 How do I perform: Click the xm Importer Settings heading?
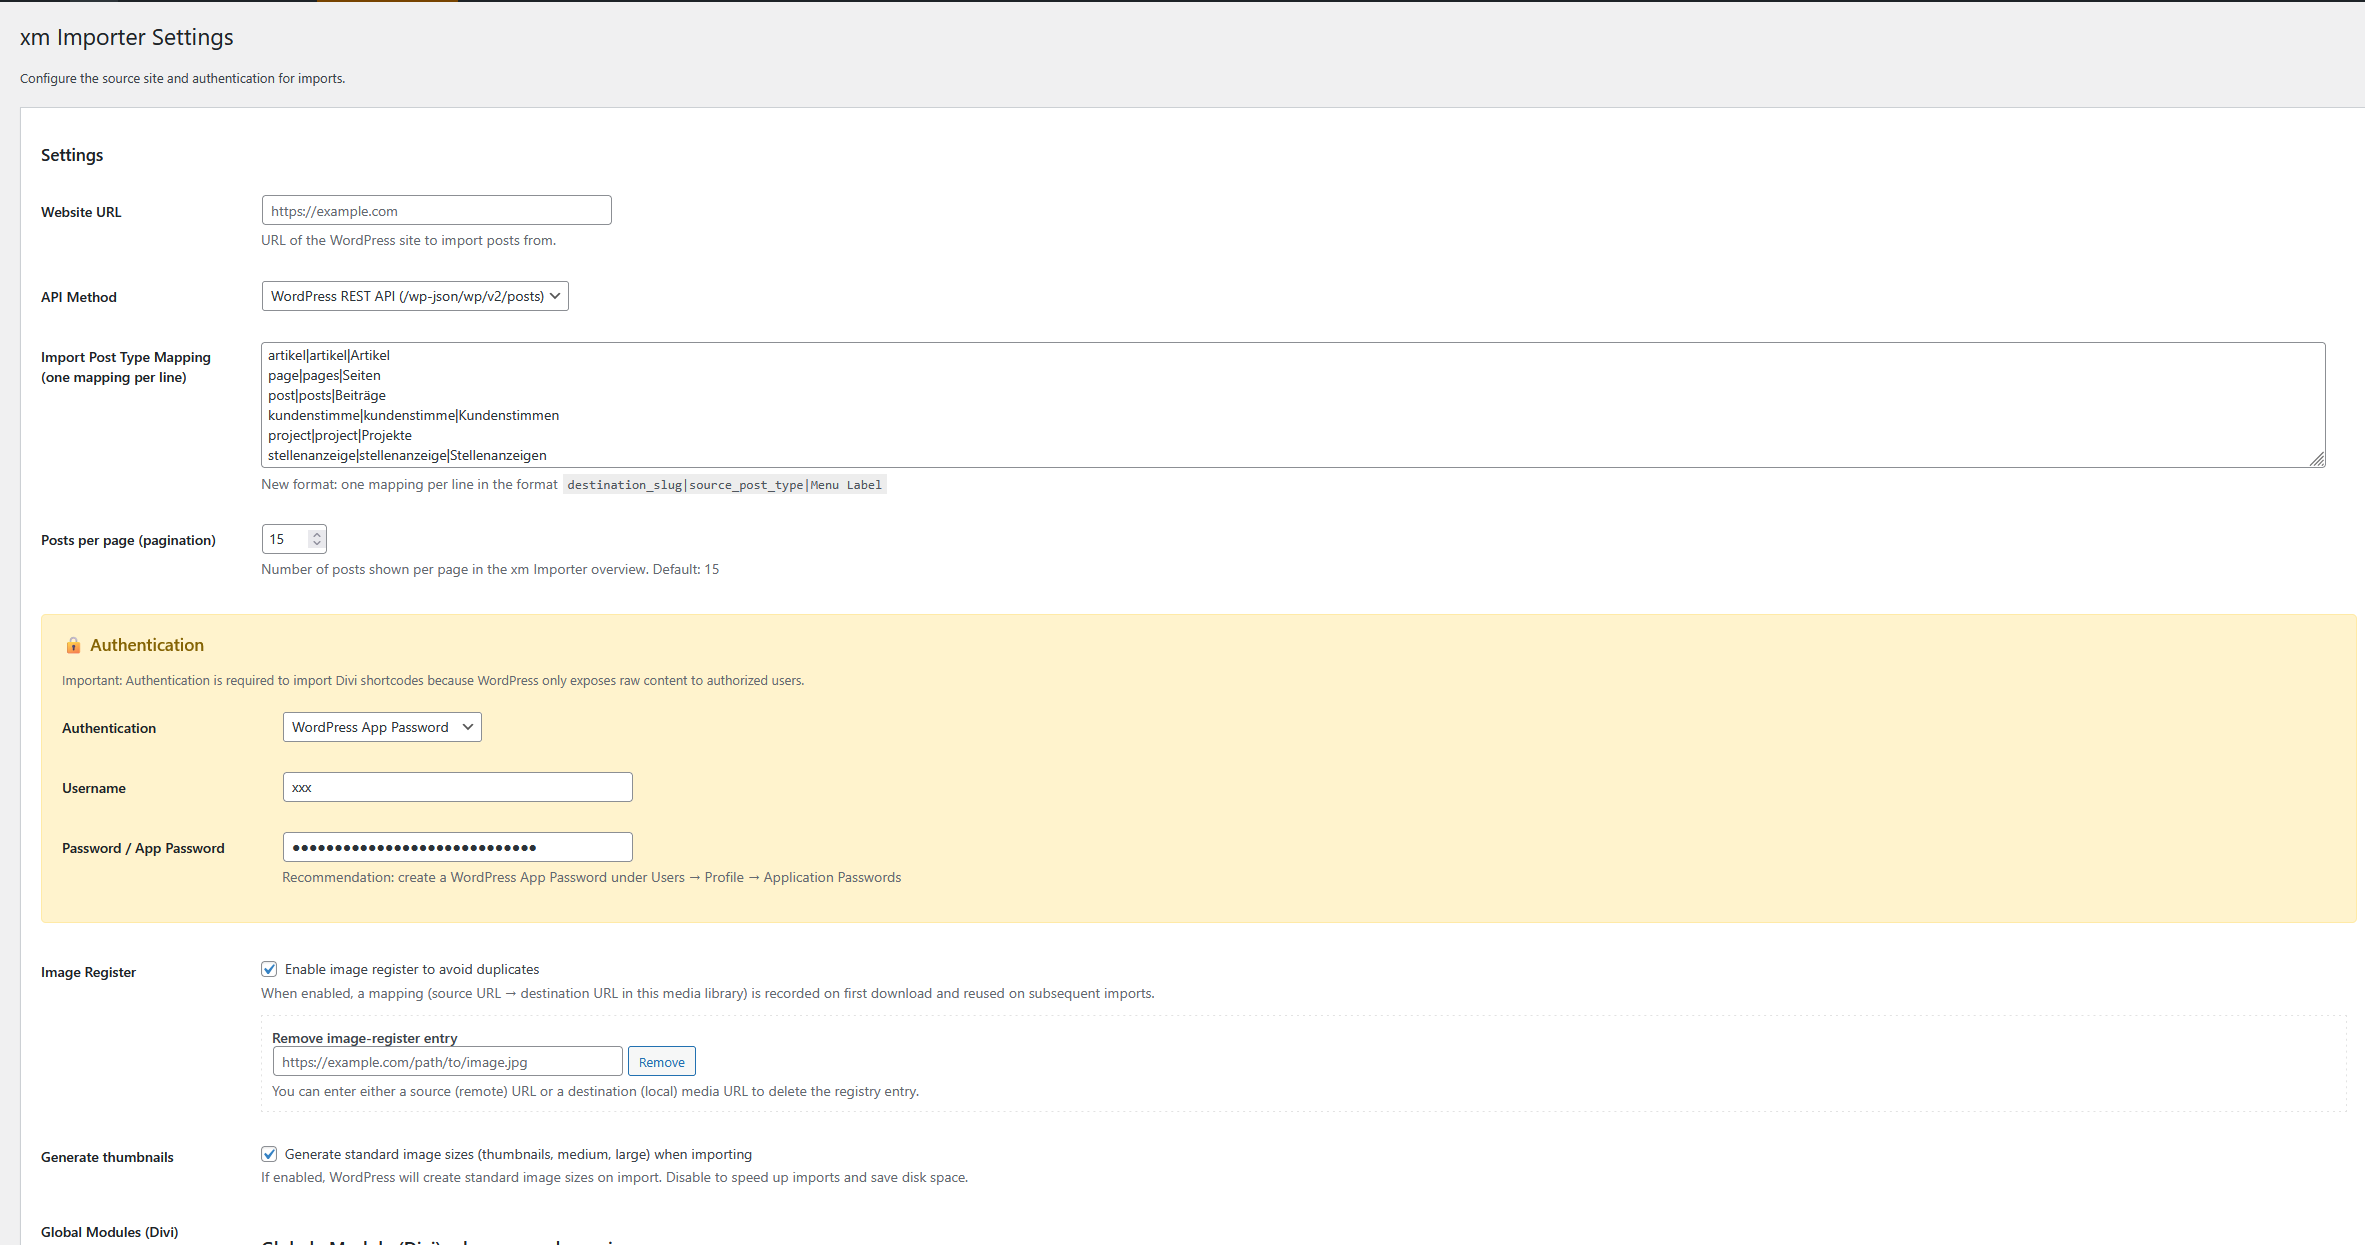pos(127,37)
